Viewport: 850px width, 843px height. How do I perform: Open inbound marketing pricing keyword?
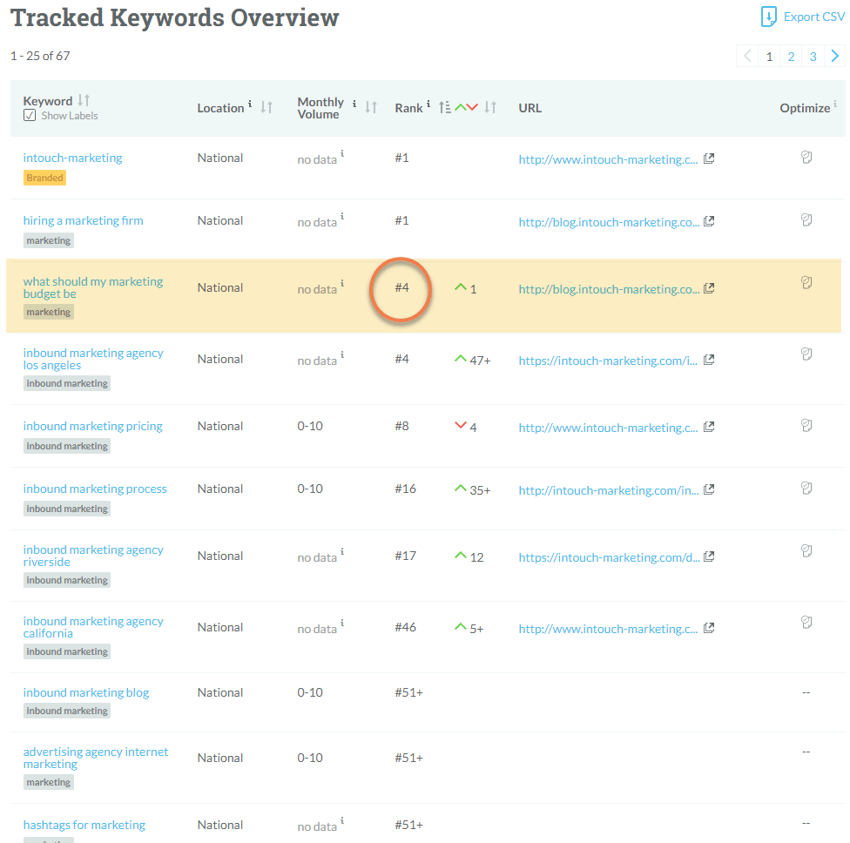click(93, 426)
